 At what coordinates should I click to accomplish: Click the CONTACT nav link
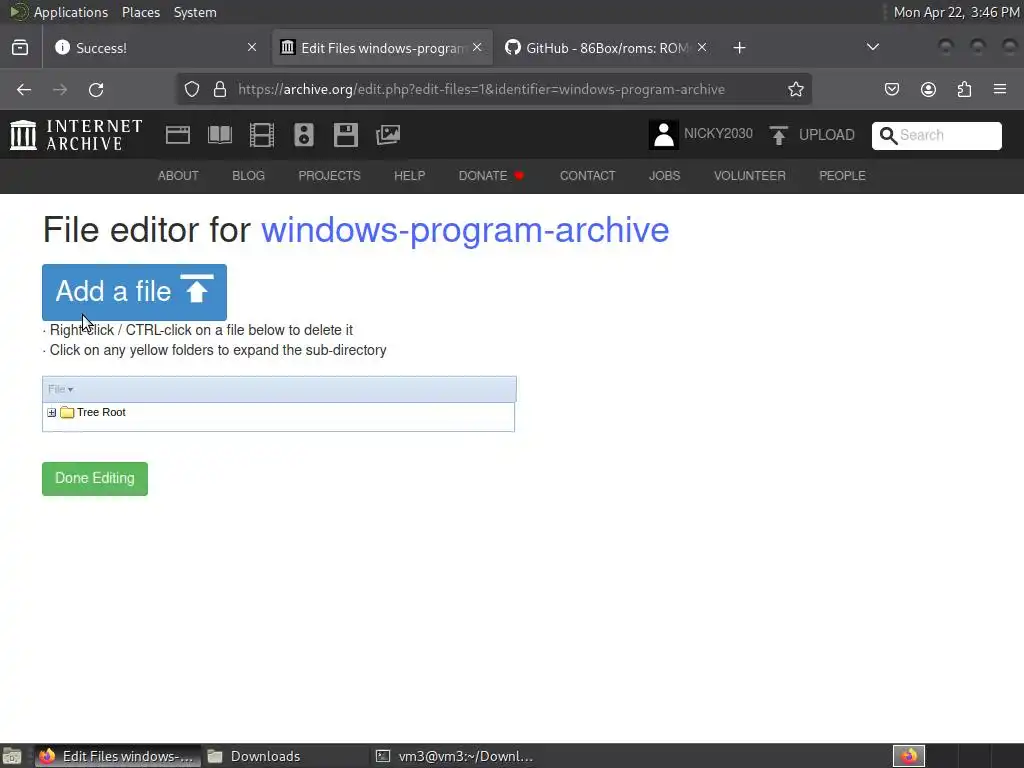tap(587, 176)
